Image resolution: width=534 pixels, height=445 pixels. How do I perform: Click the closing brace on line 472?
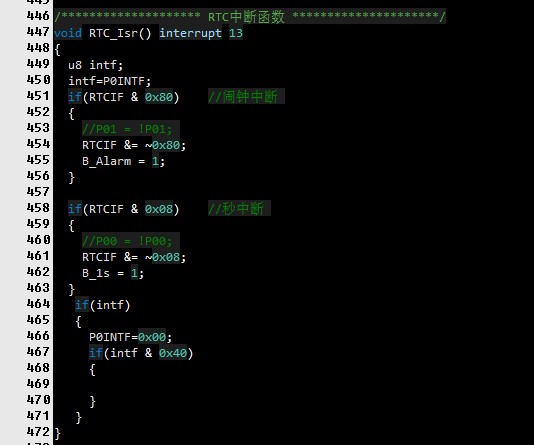click(x=58, y=433)
